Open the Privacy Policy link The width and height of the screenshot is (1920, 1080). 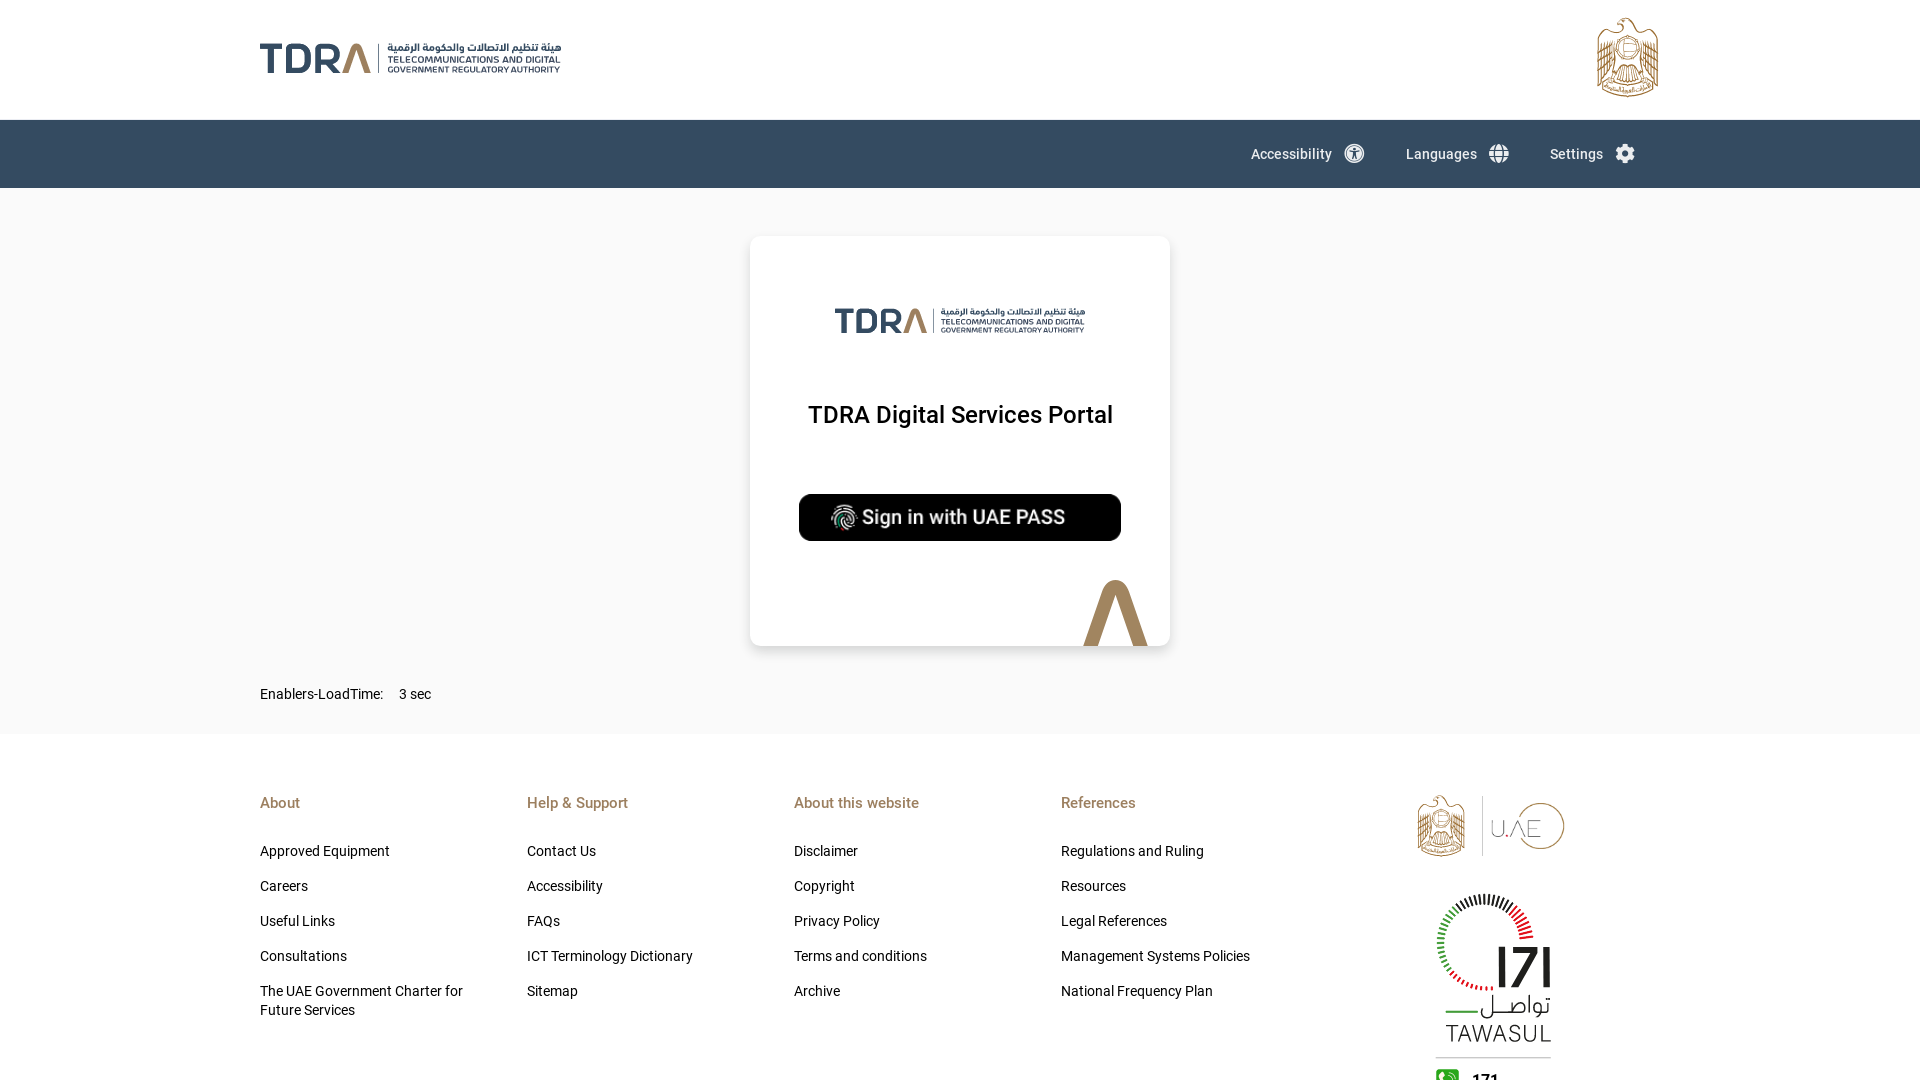pos(837,921)
